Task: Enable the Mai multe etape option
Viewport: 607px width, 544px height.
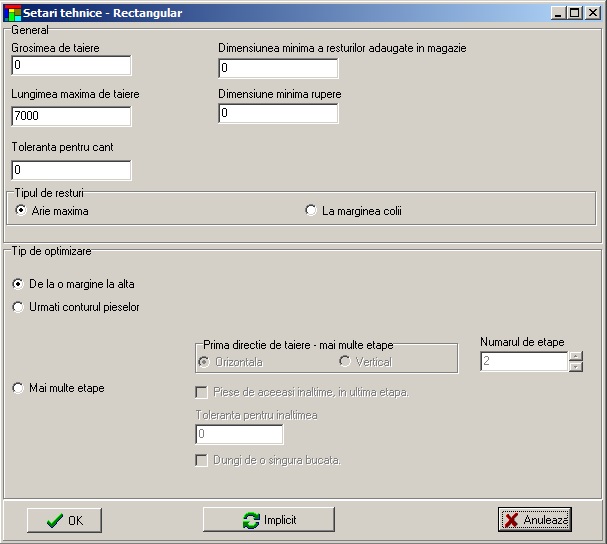Action: click(18, 388)
